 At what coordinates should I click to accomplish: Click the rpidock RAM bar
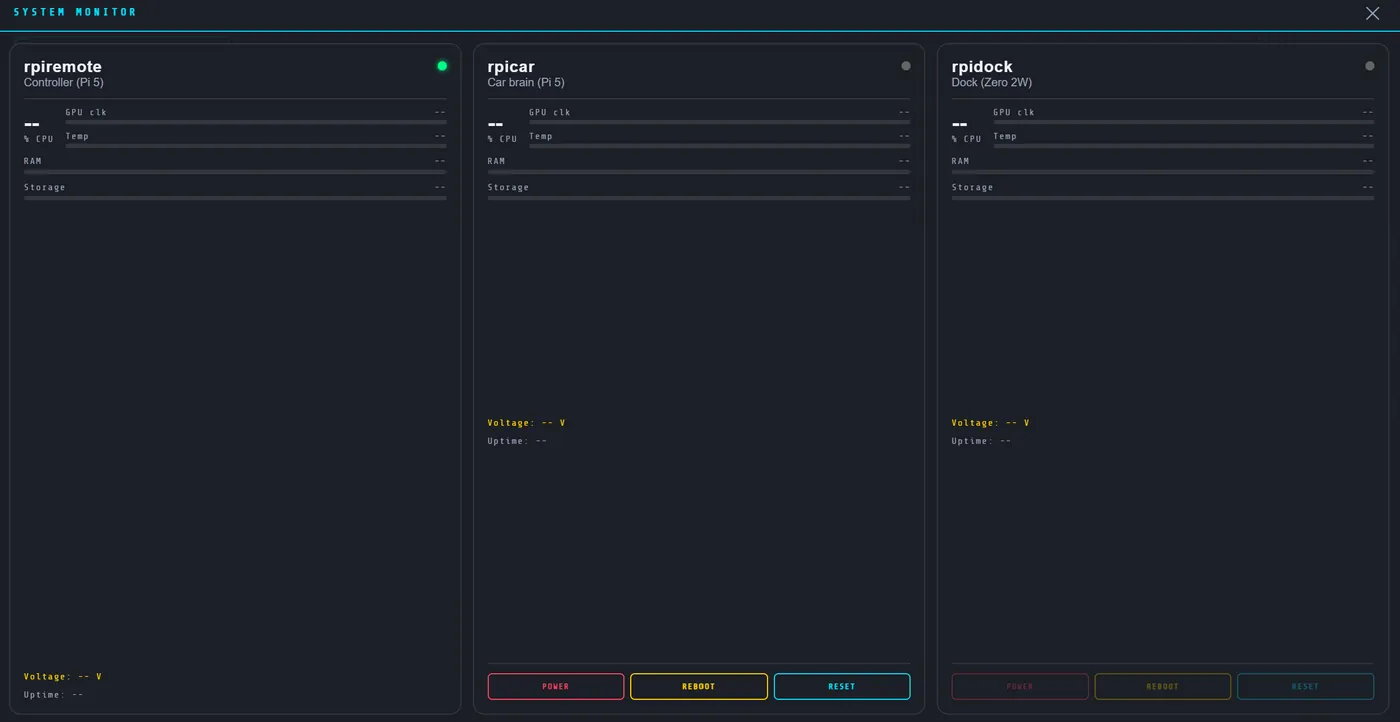1163,172
